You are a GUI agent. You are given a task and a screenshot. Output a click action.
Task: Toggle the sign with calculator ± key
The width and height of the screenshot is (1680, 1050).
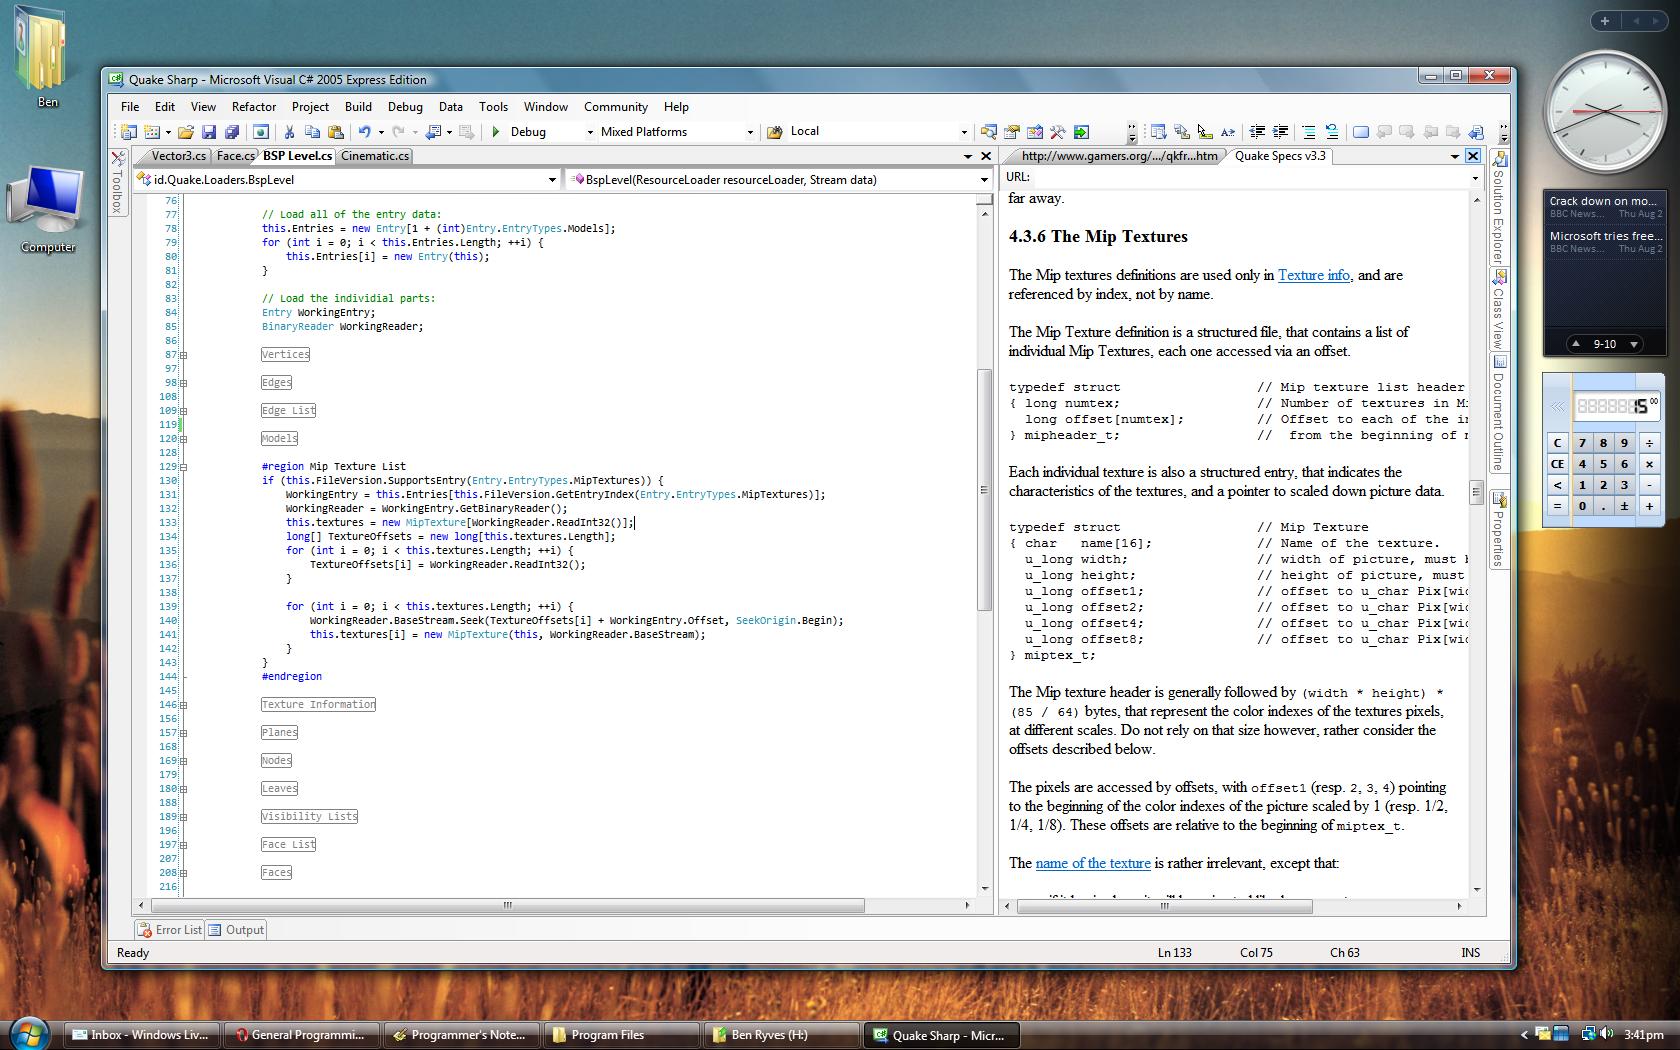1624,506
